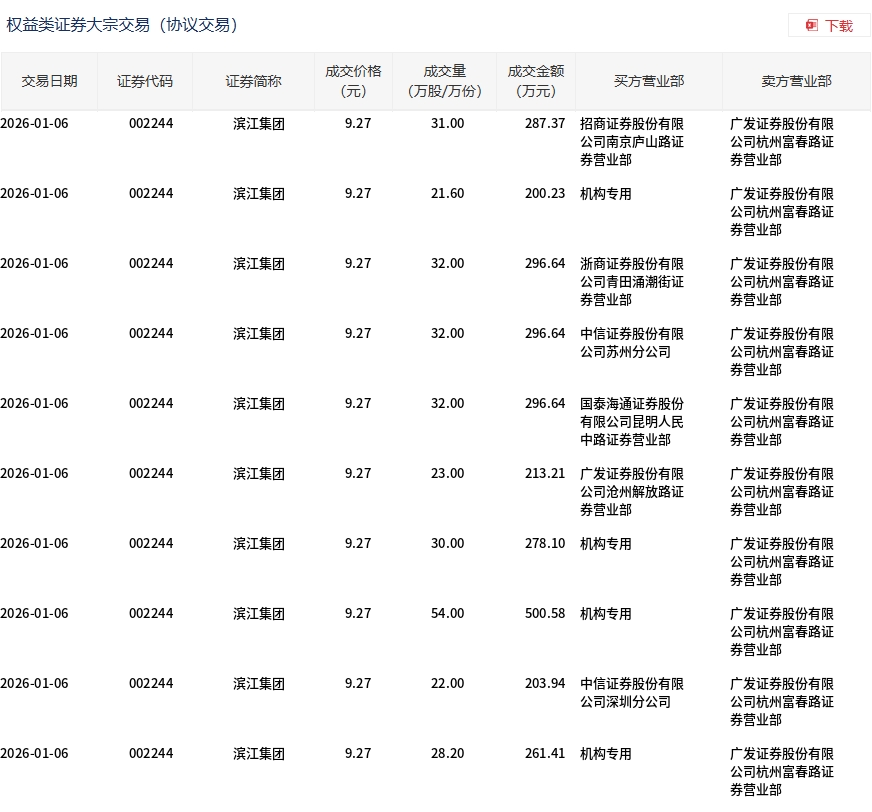Click buyer 中信证券股份有限公司深圳分公司
Image resolution: width=872 pixels, height=812 pixels.
(632, 692)
